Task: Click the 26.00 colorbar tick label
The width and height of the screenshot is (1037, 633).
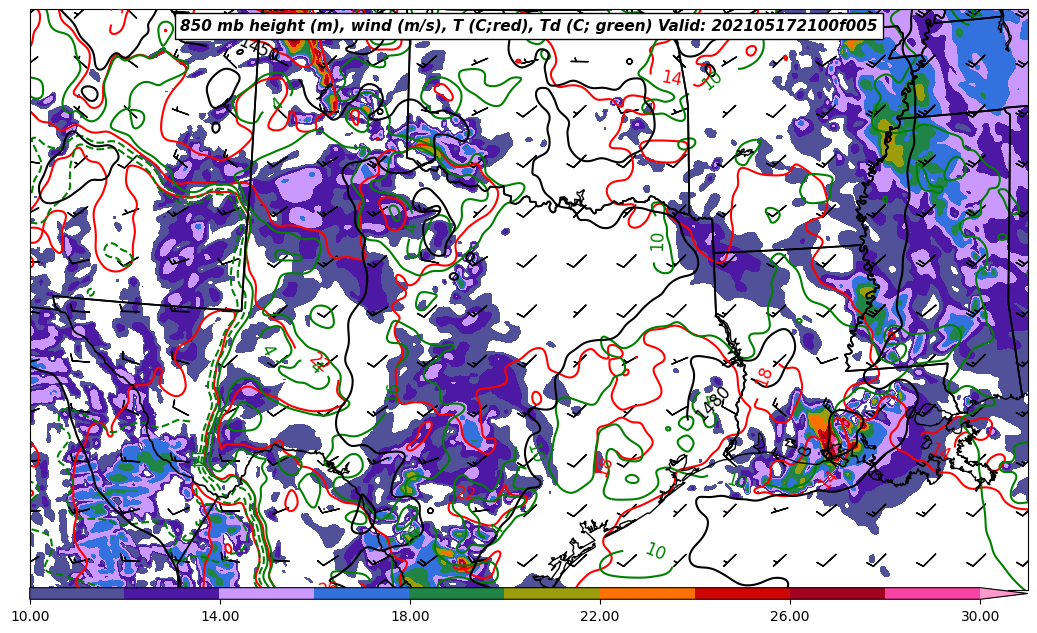Action: point(790,616)
